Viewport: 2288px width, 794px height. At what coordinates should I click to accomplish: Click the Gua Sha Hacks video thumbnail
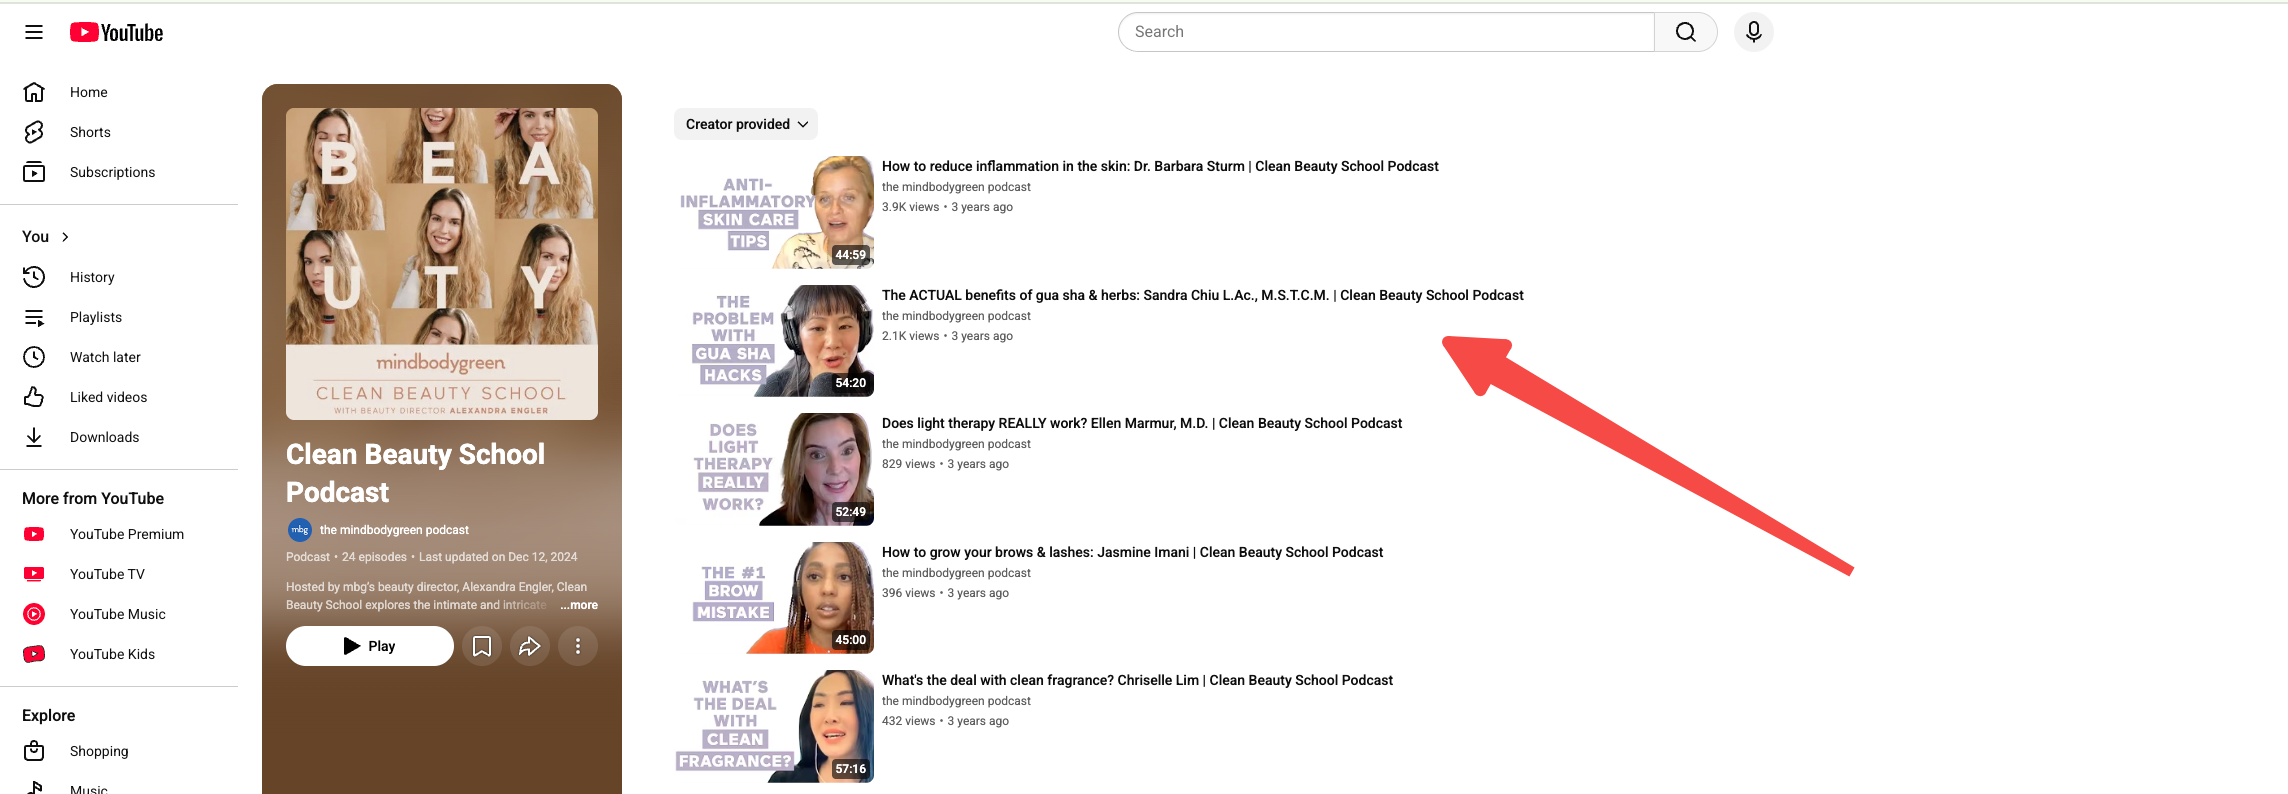pos(774,341)
